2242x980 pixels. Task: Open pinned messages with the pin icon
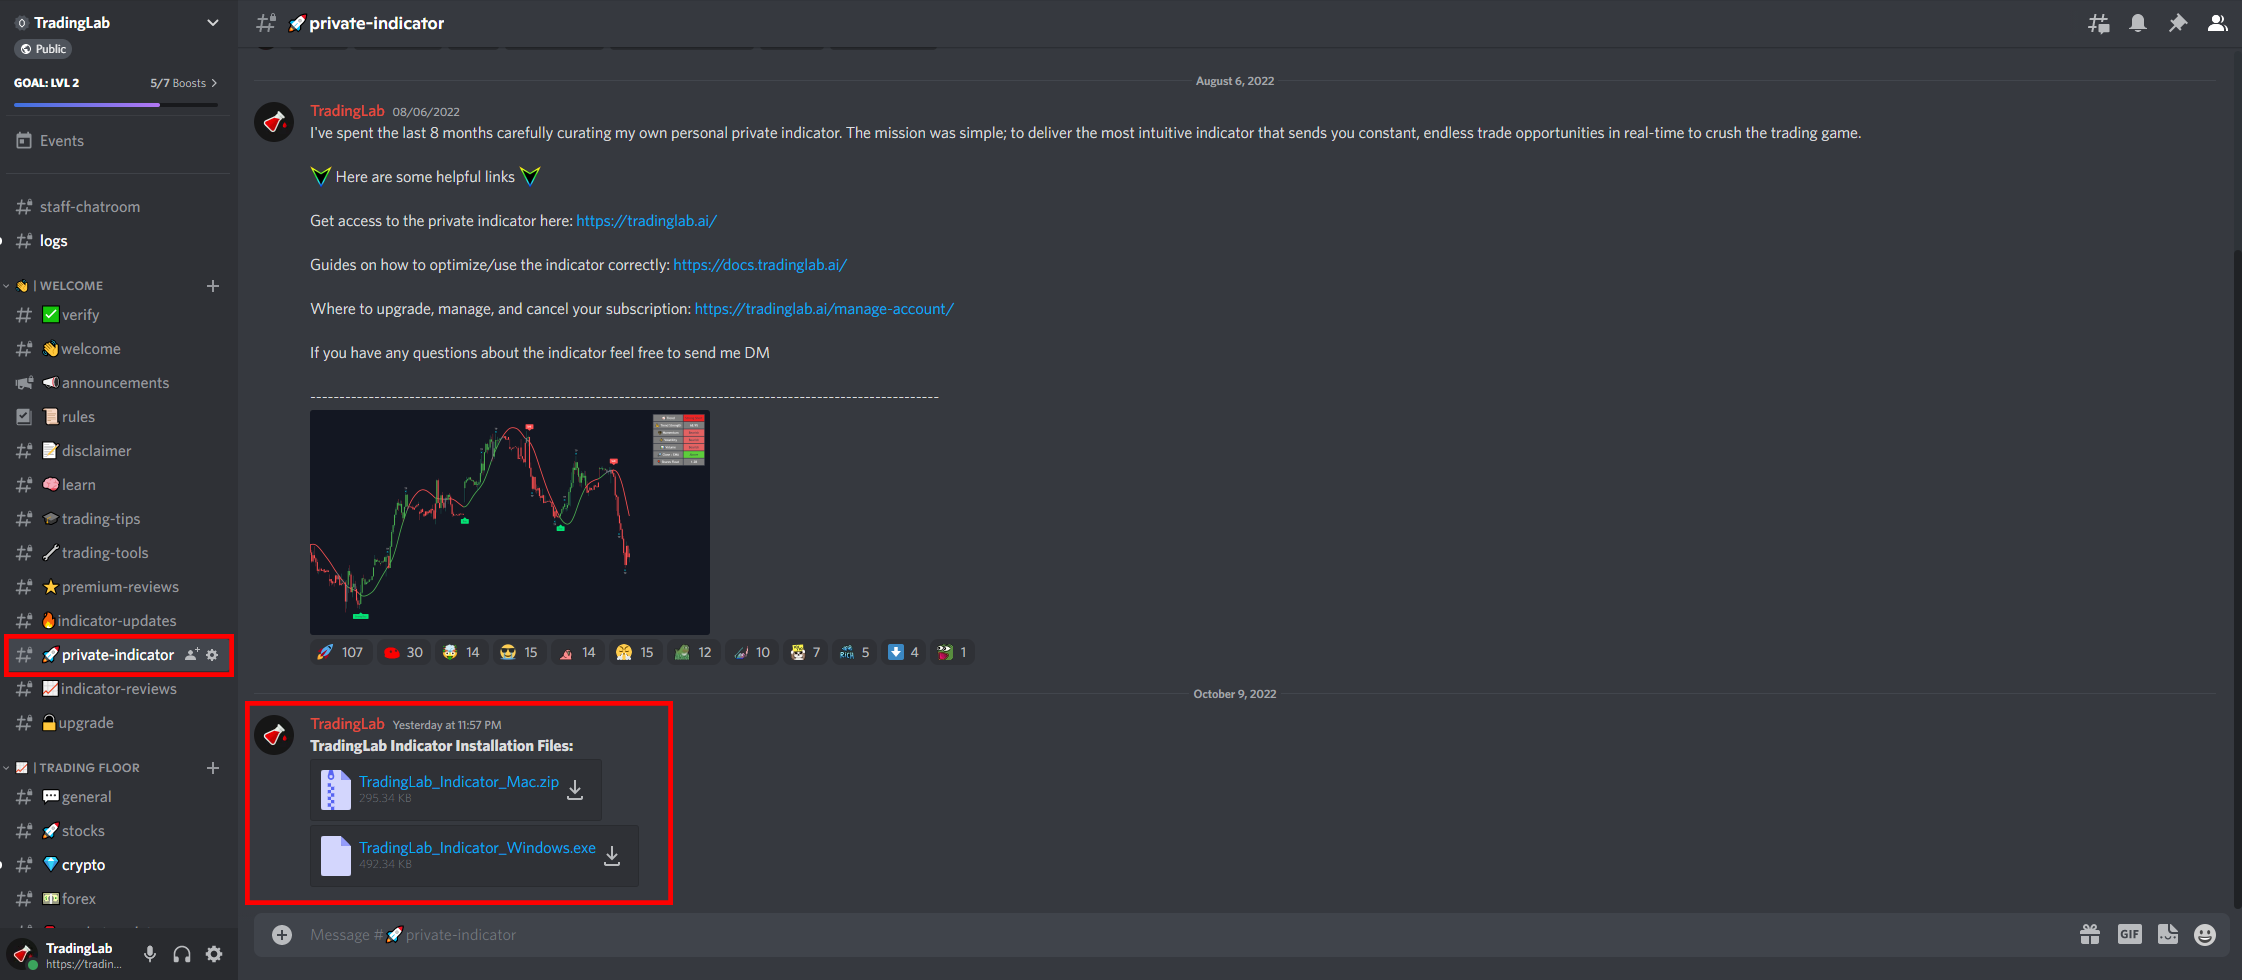tap(2177, 23)
